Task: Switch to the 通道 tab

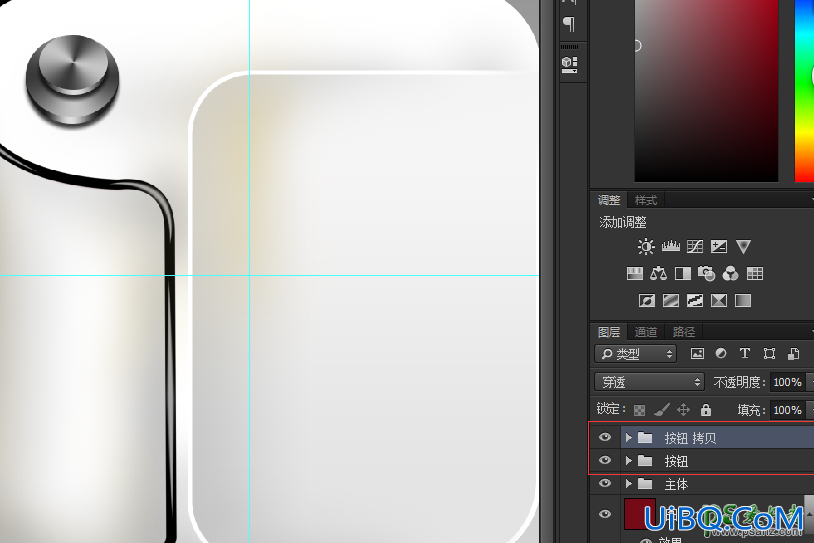Action: coord(646,332)
